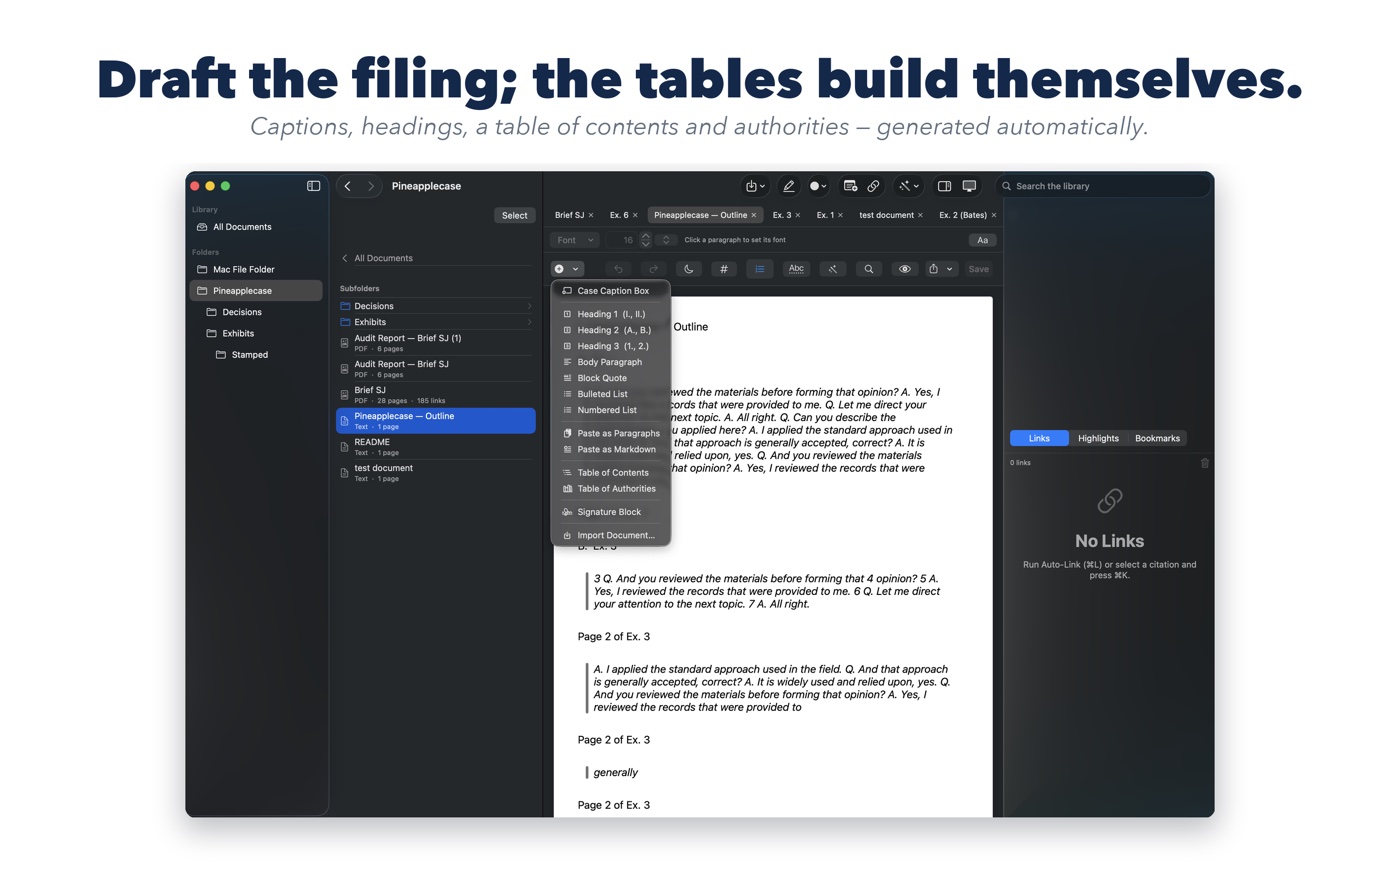Insert Signature Block from menu
Image resolution: width=1400 pixels, height=875 pixels.
[611, 512]
